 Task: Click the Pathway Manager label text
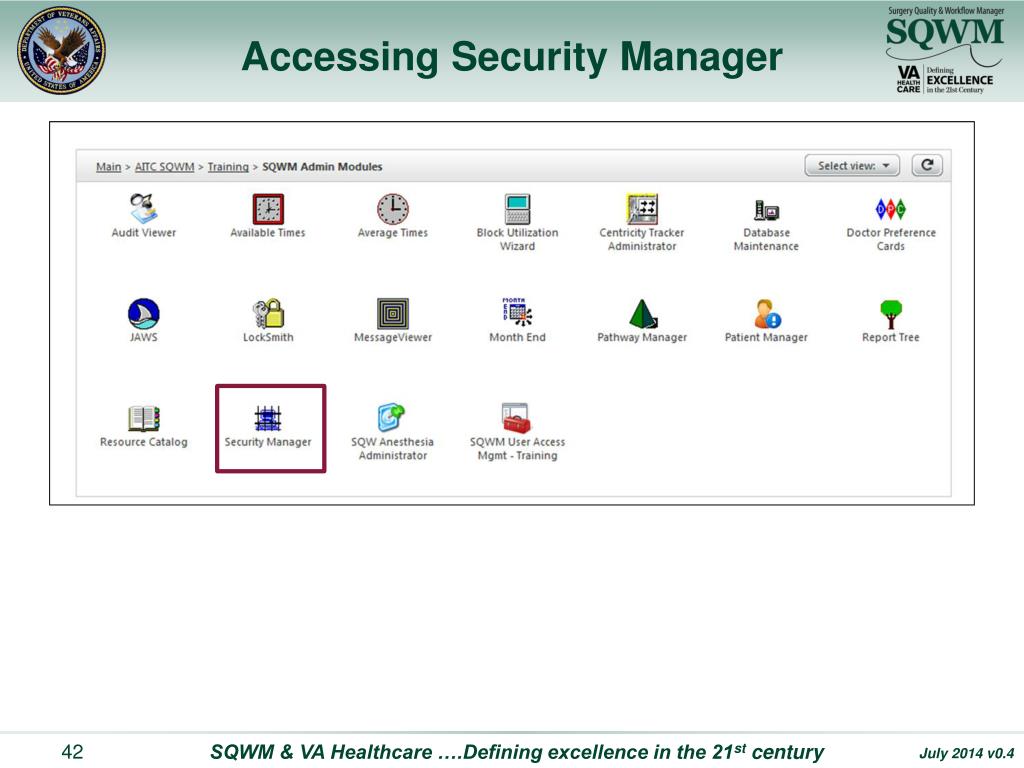642,337
